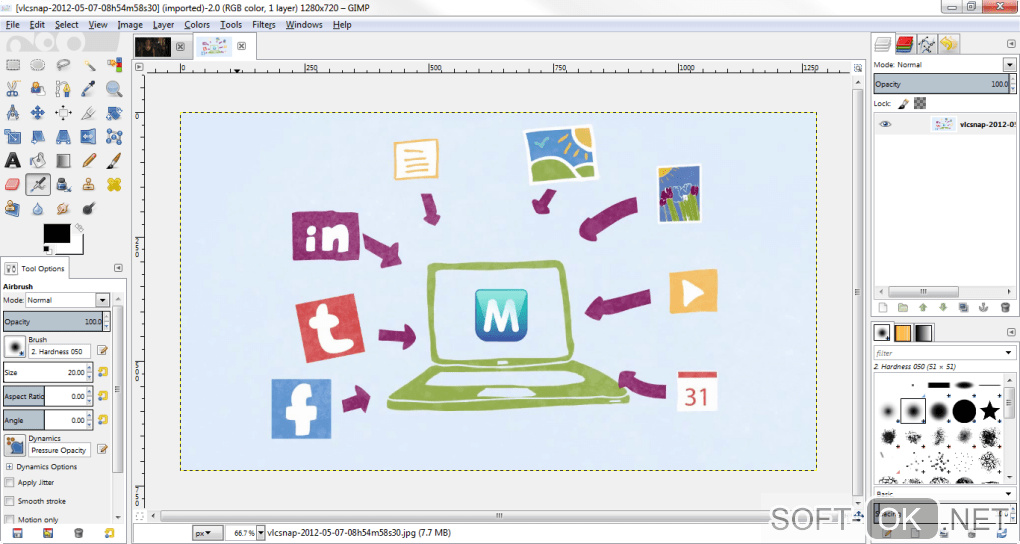Viewport: 1020px width, 544px height.
Task: Select the Dodge/Burn tool
Action: tap(89, 209)
